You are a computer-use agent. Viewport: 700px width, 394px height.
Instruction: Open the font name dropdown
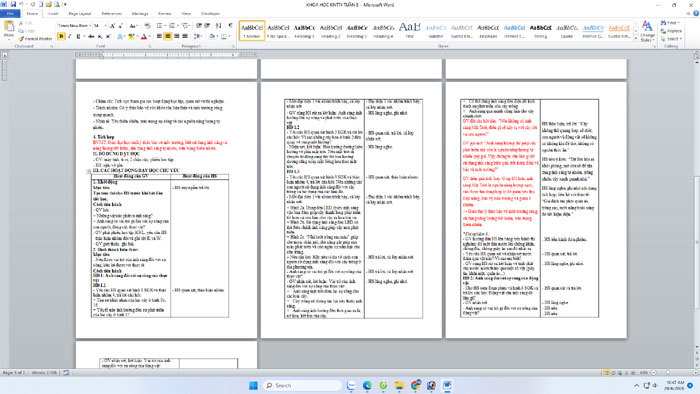90,26
